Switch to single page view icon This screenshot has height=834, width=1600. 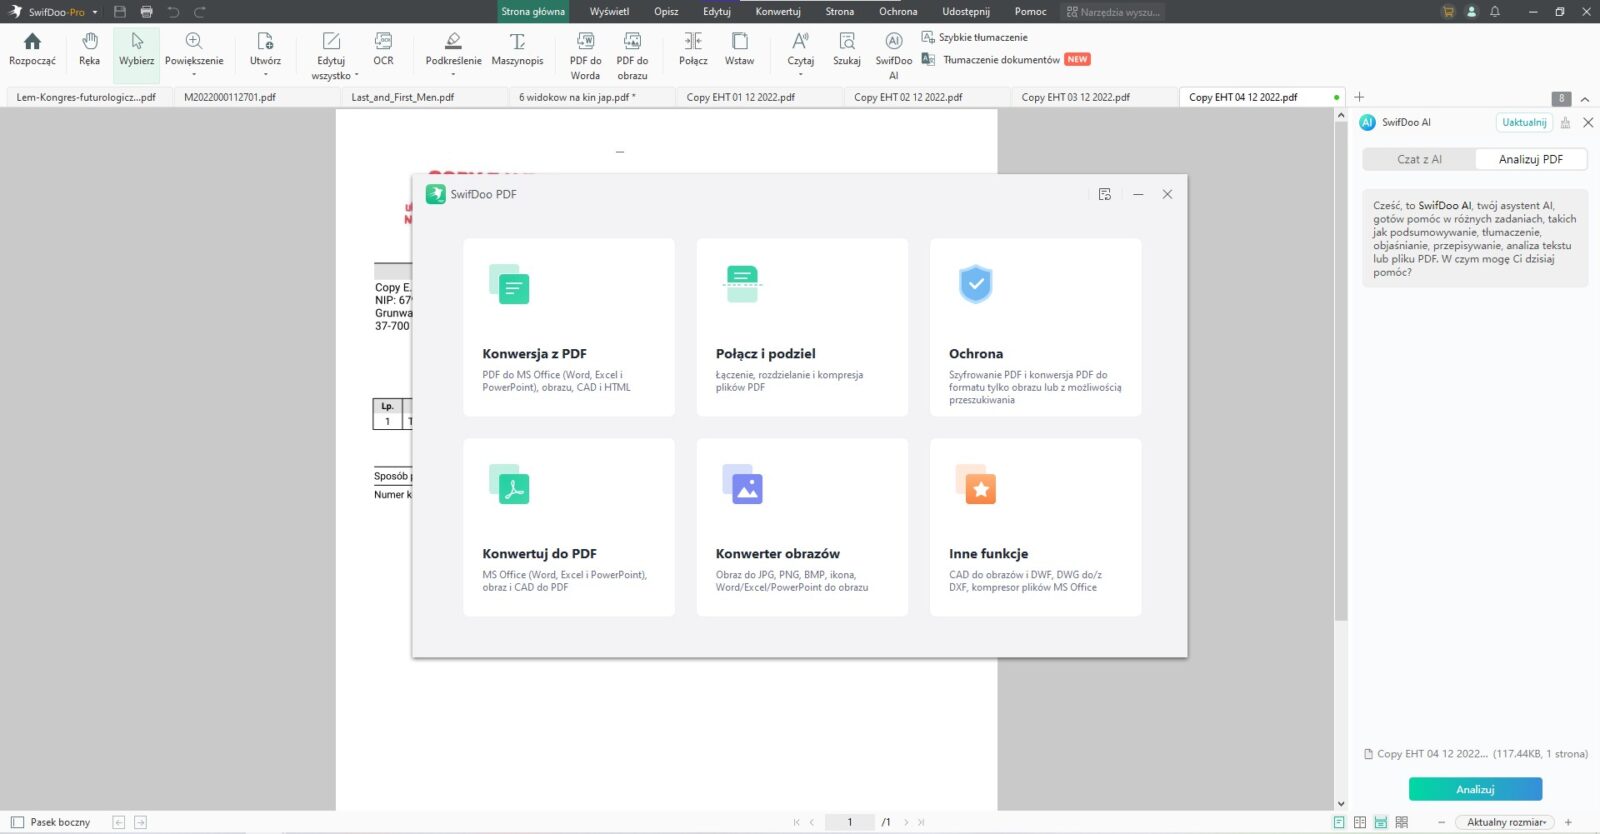[1339, 822]
